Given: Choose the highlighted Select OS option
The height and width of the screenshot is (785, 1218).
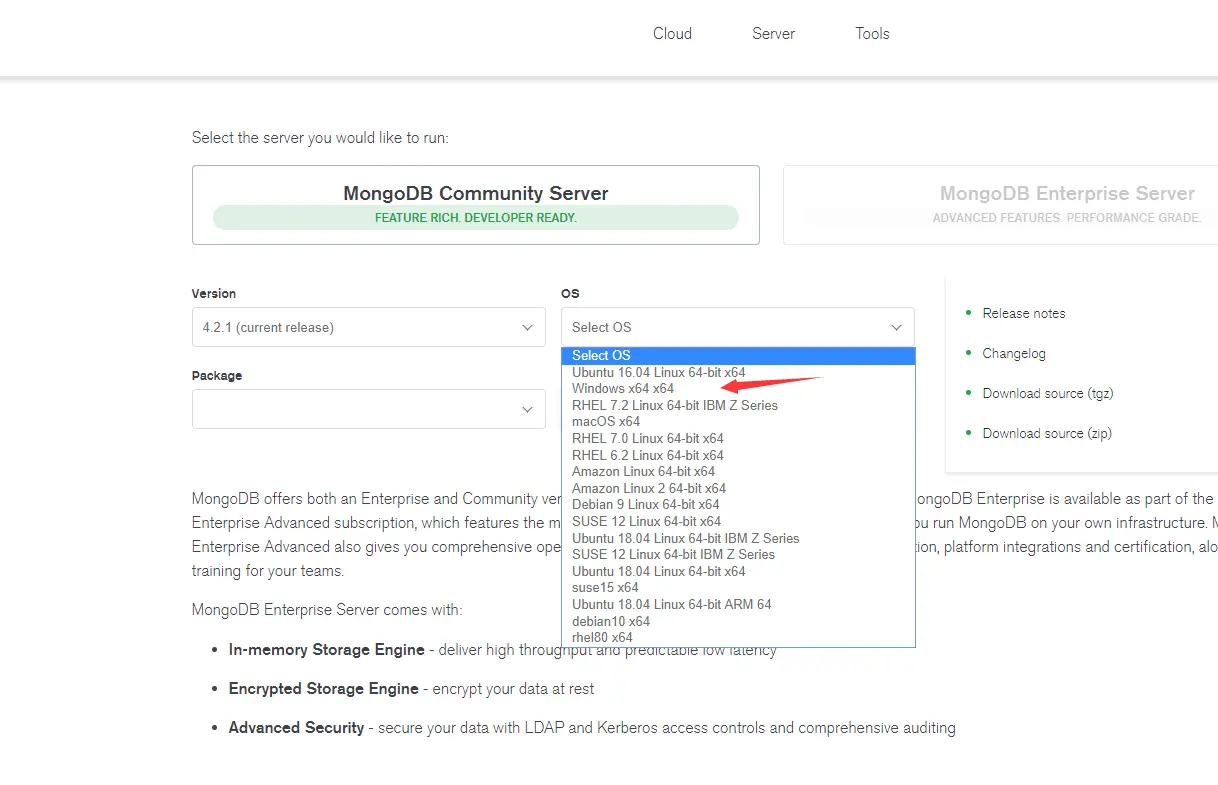Looking at the screenshot, I should [x=738, y=355].
